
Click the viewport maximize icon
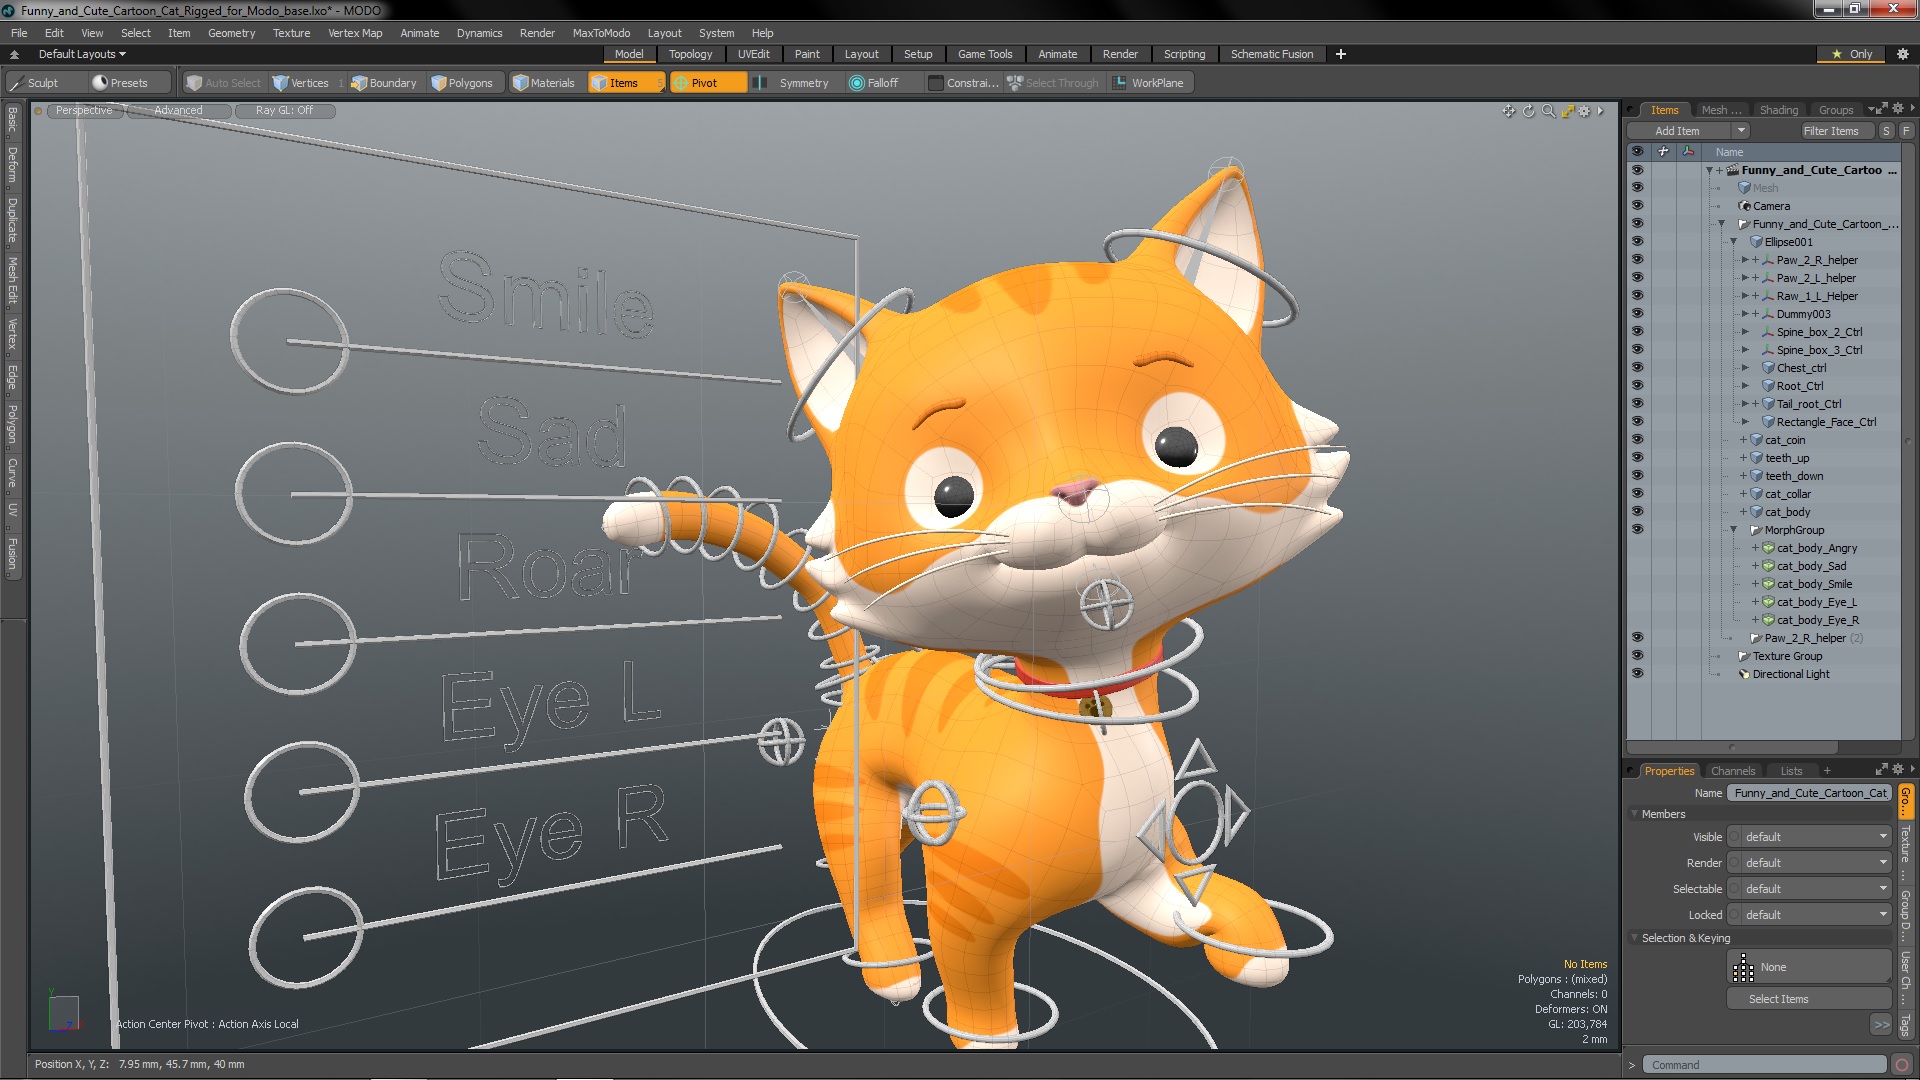(1567, 111)
